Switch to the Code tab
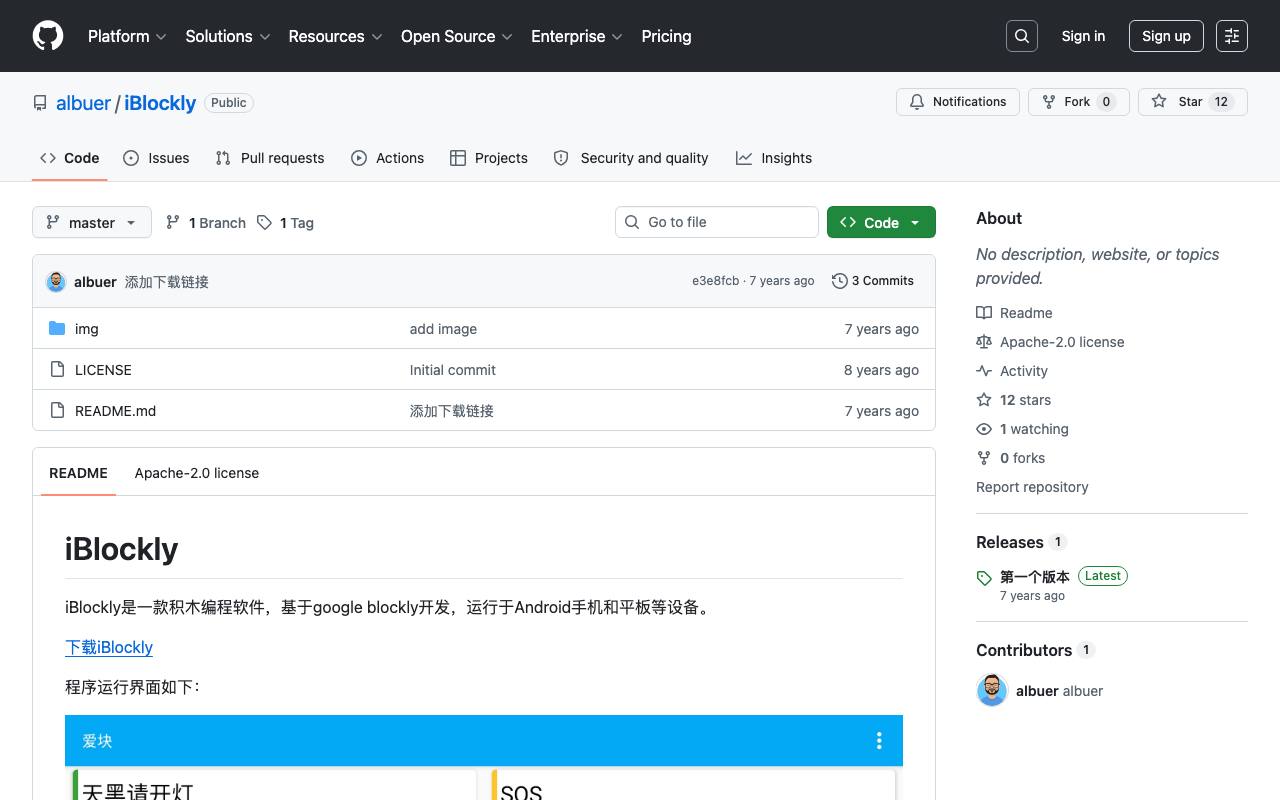The width and height of the screenshot is (1280, 800). pos(70,158)
